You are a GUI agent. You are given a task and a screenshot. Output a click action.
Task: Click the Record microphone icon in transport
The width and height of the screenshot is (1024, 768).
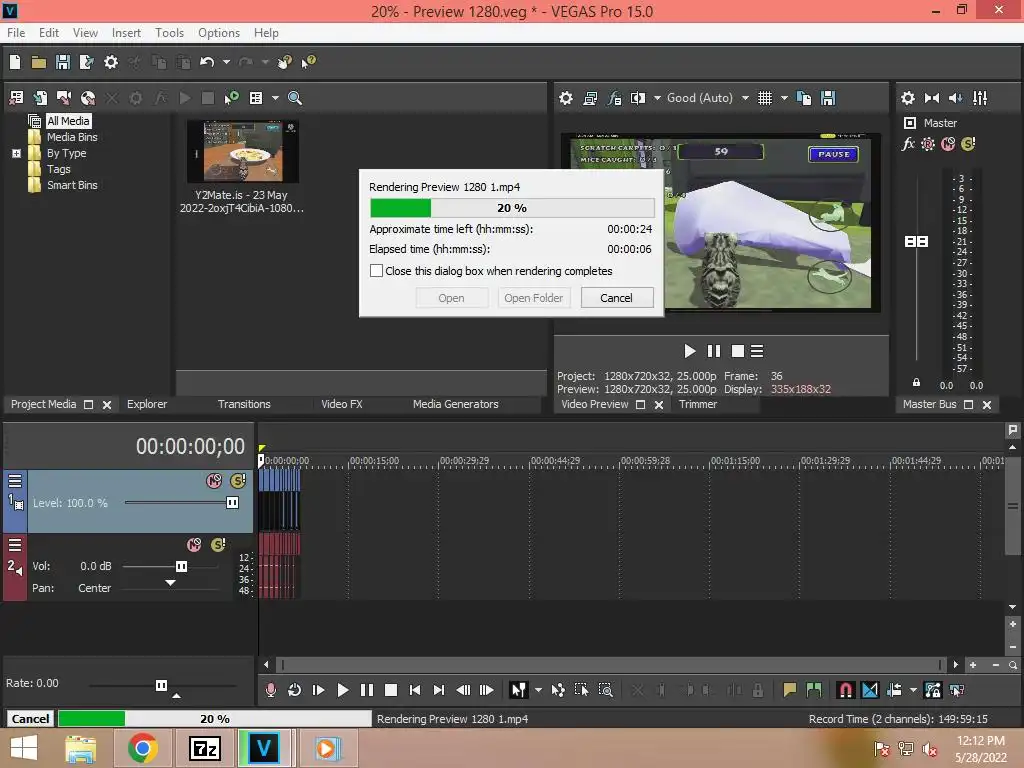(270, 690)
